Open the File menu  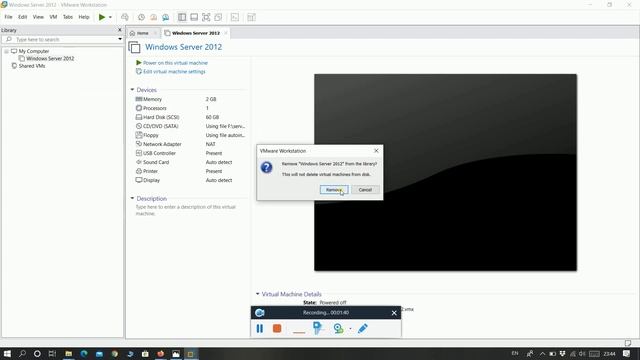9,17
